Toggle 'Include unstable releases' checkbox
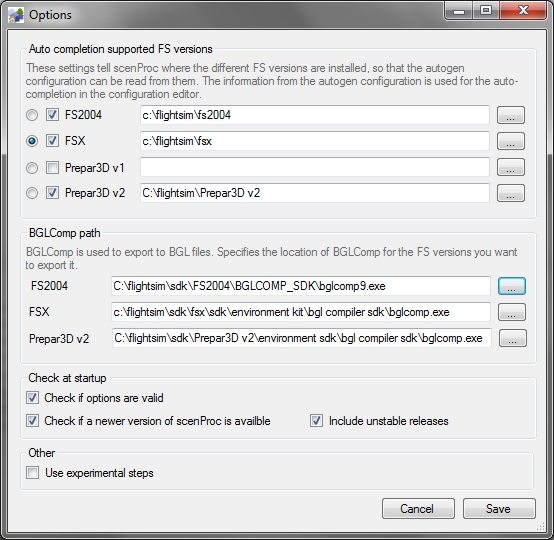 (x=316, y=421)
